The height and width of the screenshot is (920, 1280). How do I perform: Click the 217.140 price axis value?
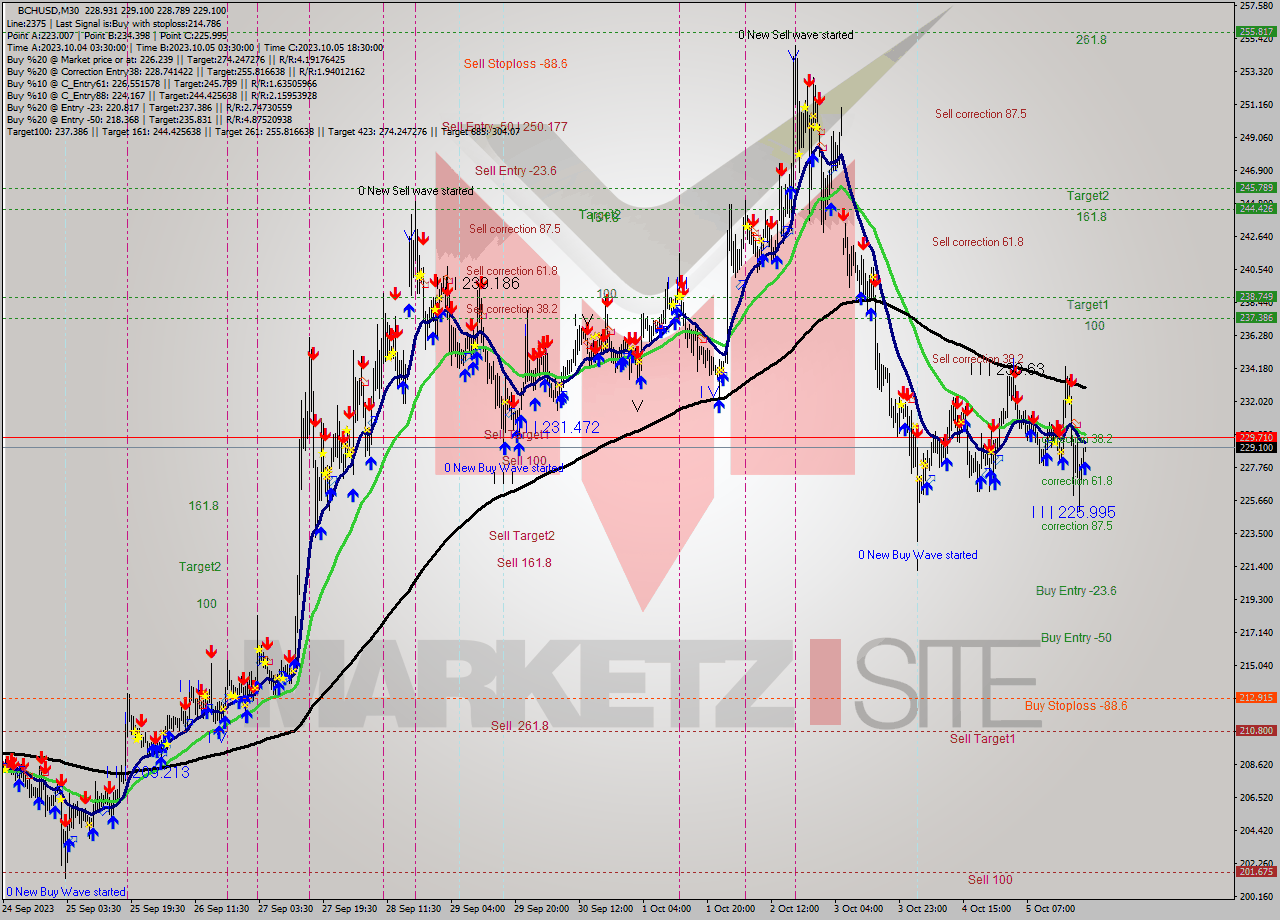[x=1256, y=632]
